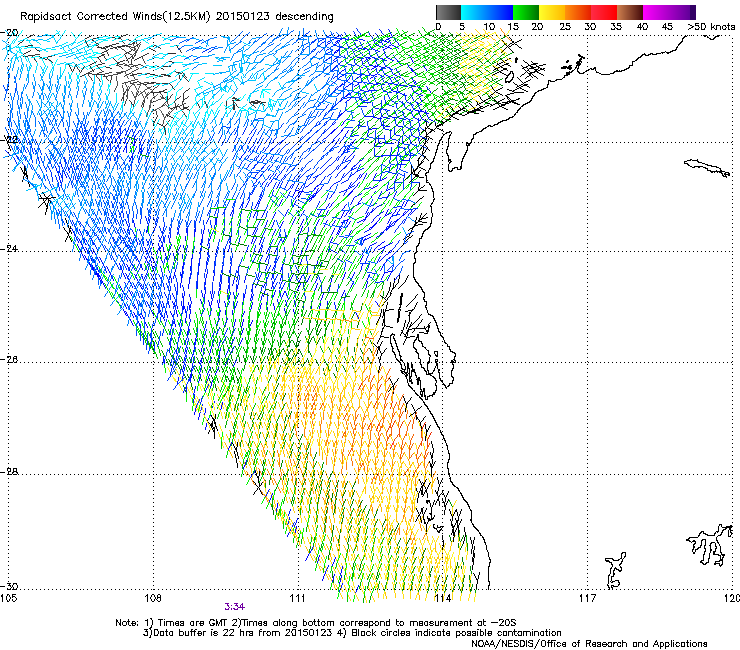
Task: Click the island outline at lower right corner
Action: tap(710, 544)
